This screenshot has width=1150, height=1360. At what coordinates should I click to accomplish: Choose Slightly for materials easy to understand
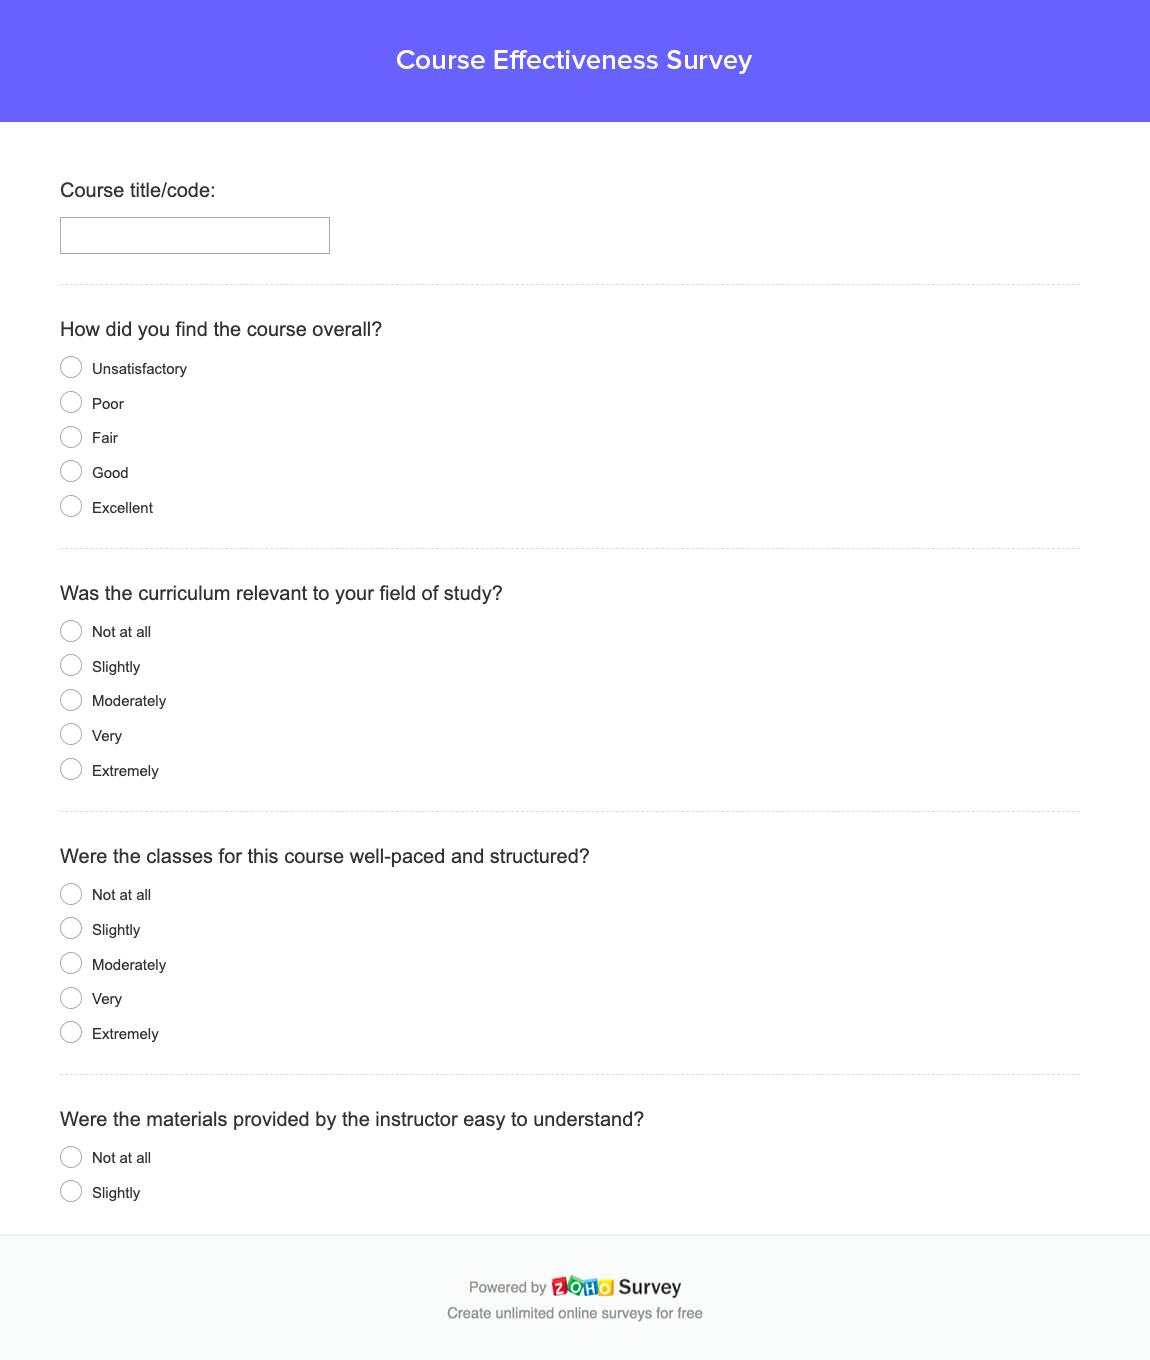71,1191
